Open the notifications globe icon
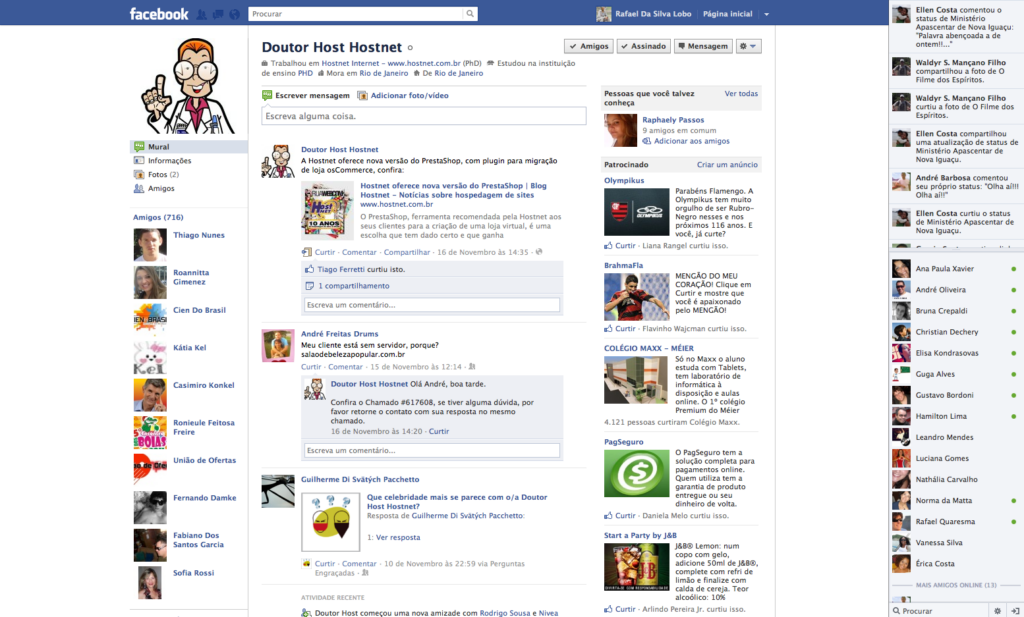This screenshot has height=617, width=1024. click(234, 14)
